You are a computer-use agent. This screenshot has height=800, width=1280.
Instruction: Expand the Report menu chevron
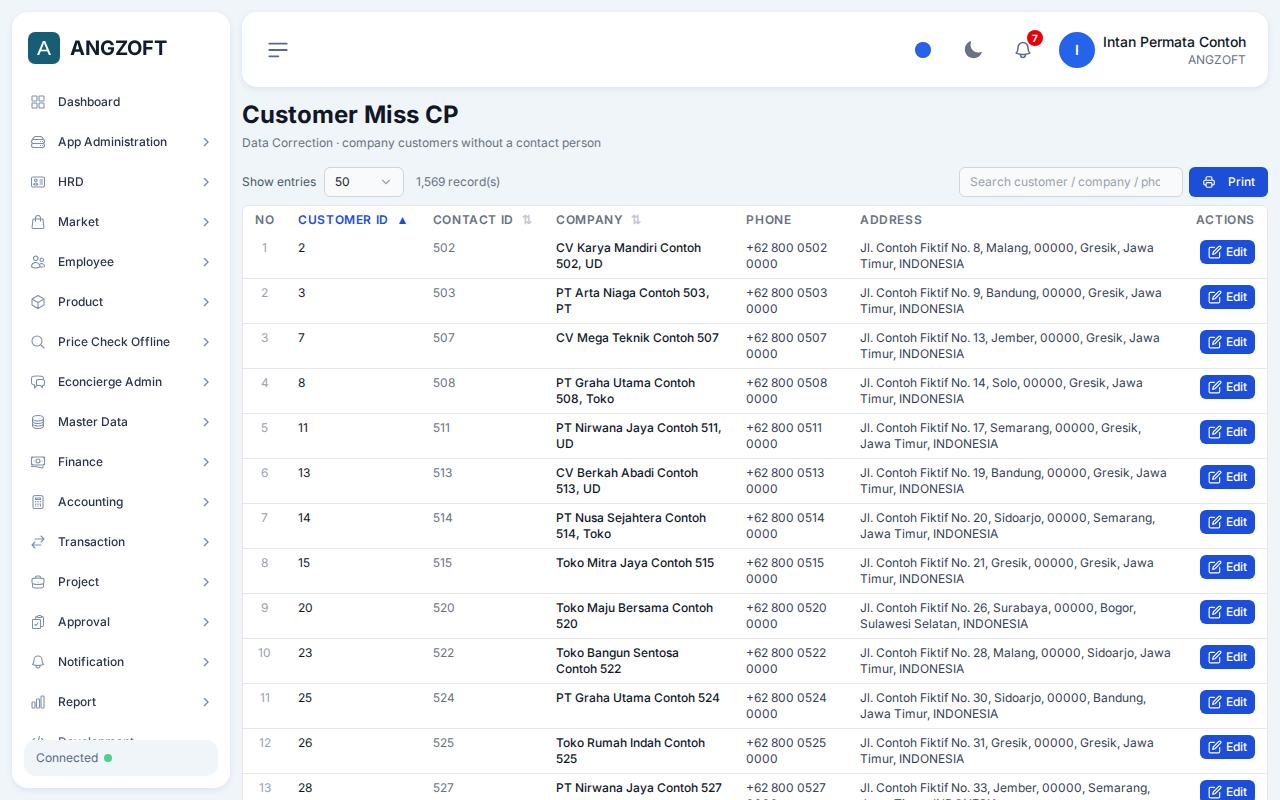(x=206, y=702)
